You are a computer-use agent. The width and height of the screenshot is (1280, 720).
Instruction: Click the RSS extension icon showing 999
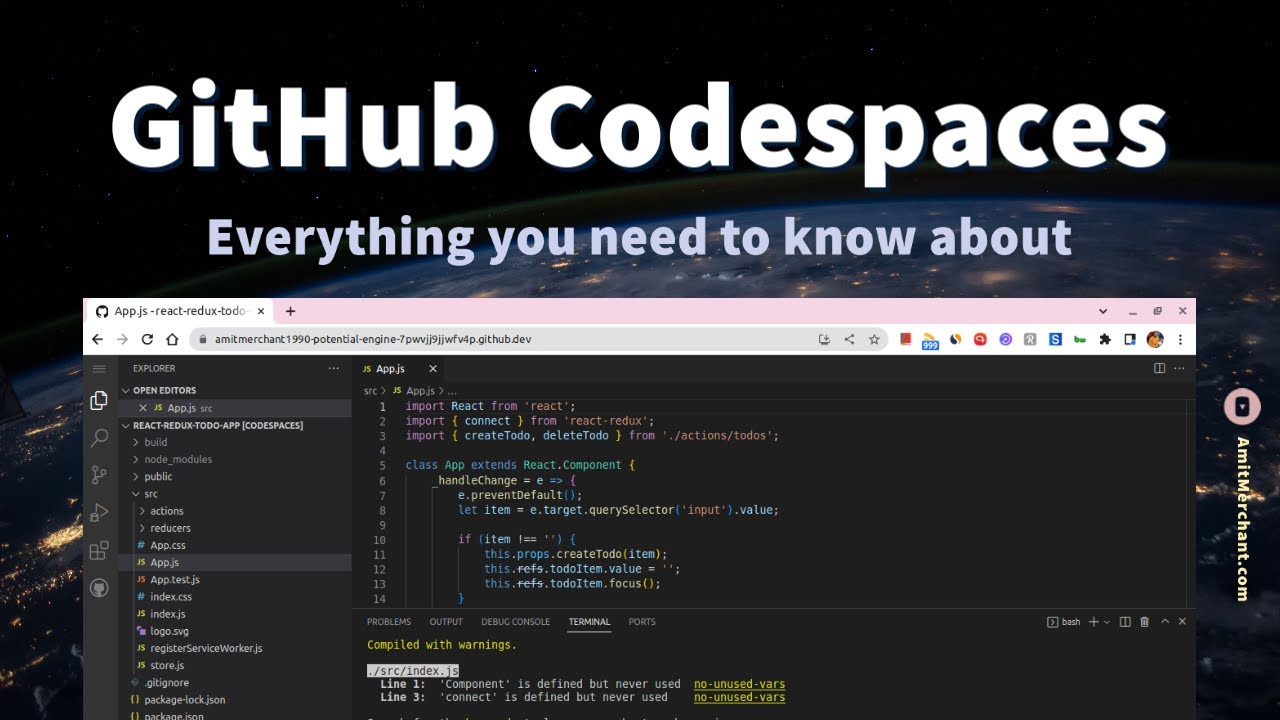pyautogui.click(x=930, y=340)
